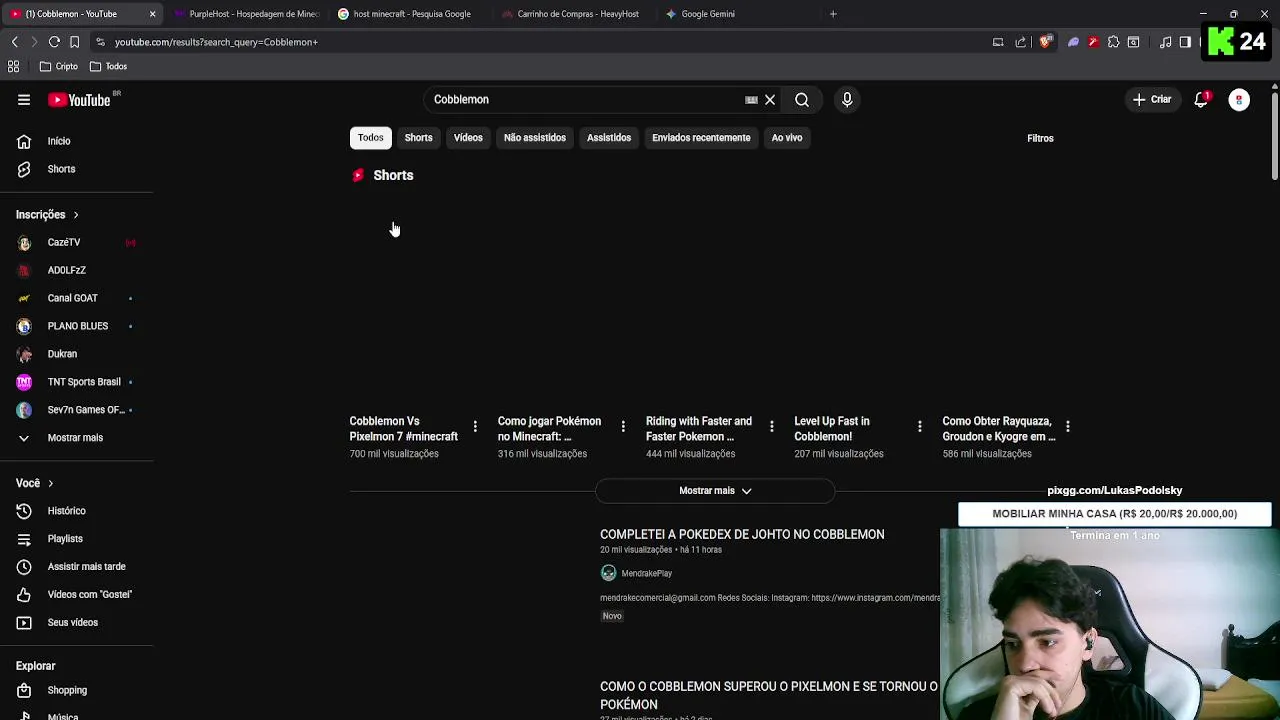Image resolution: width=1280 pixels, height=720 pixels.
Task: Expand Mostrar mais below the Shorts shelf
Action: click(715, 491)
